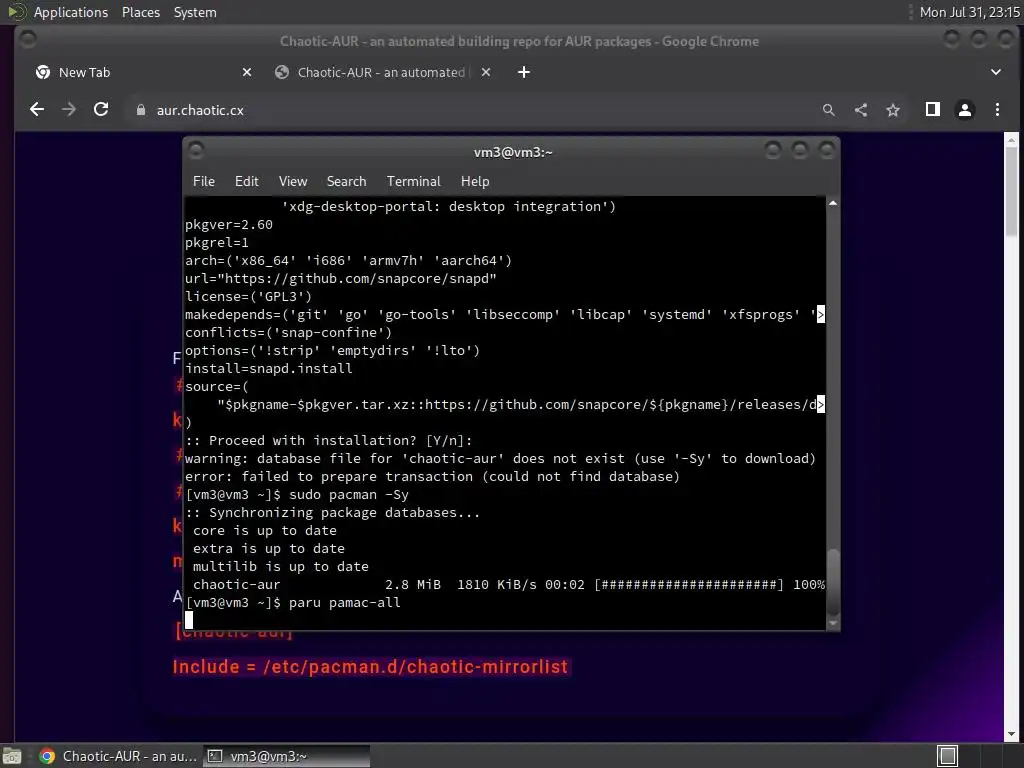Open the terminal View menu

click(293, 182)
